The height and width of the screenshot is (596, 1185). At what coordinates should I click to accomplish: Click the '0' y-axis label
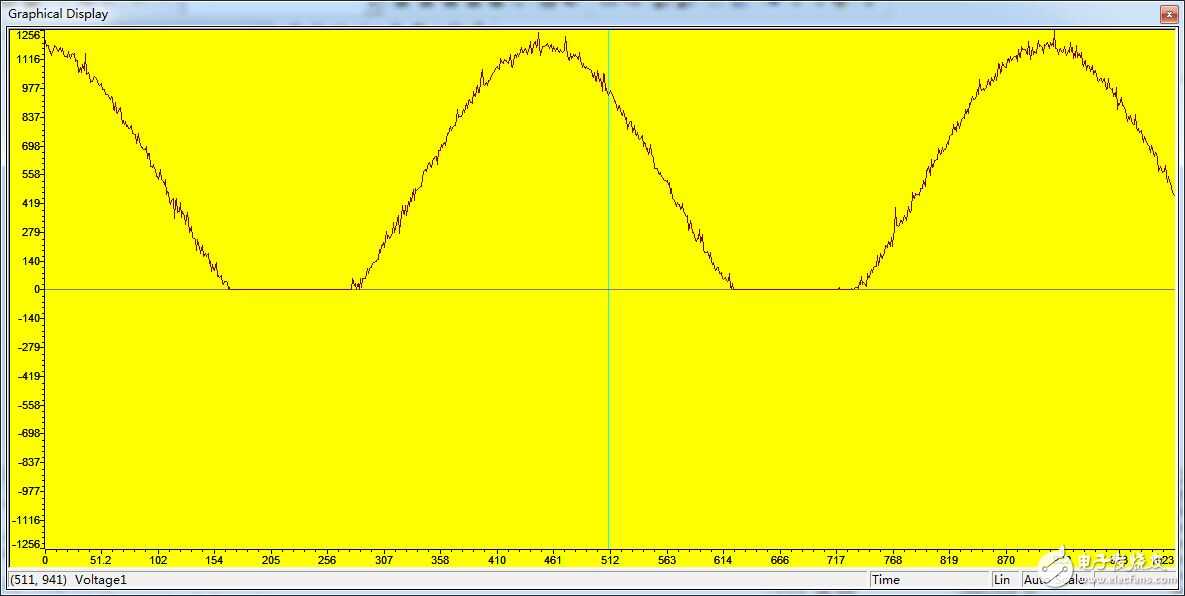(36, 289)
